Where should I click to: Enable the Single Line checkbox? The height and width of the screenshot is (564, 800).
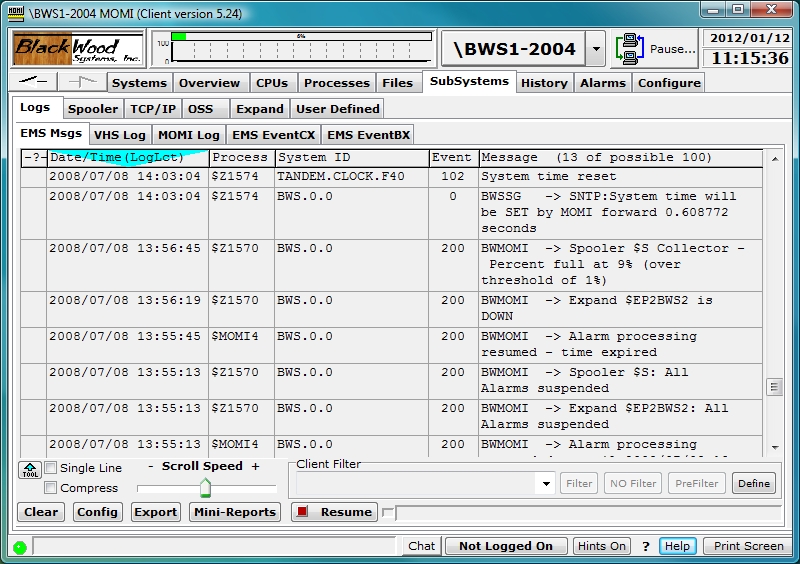pos(51,468)
